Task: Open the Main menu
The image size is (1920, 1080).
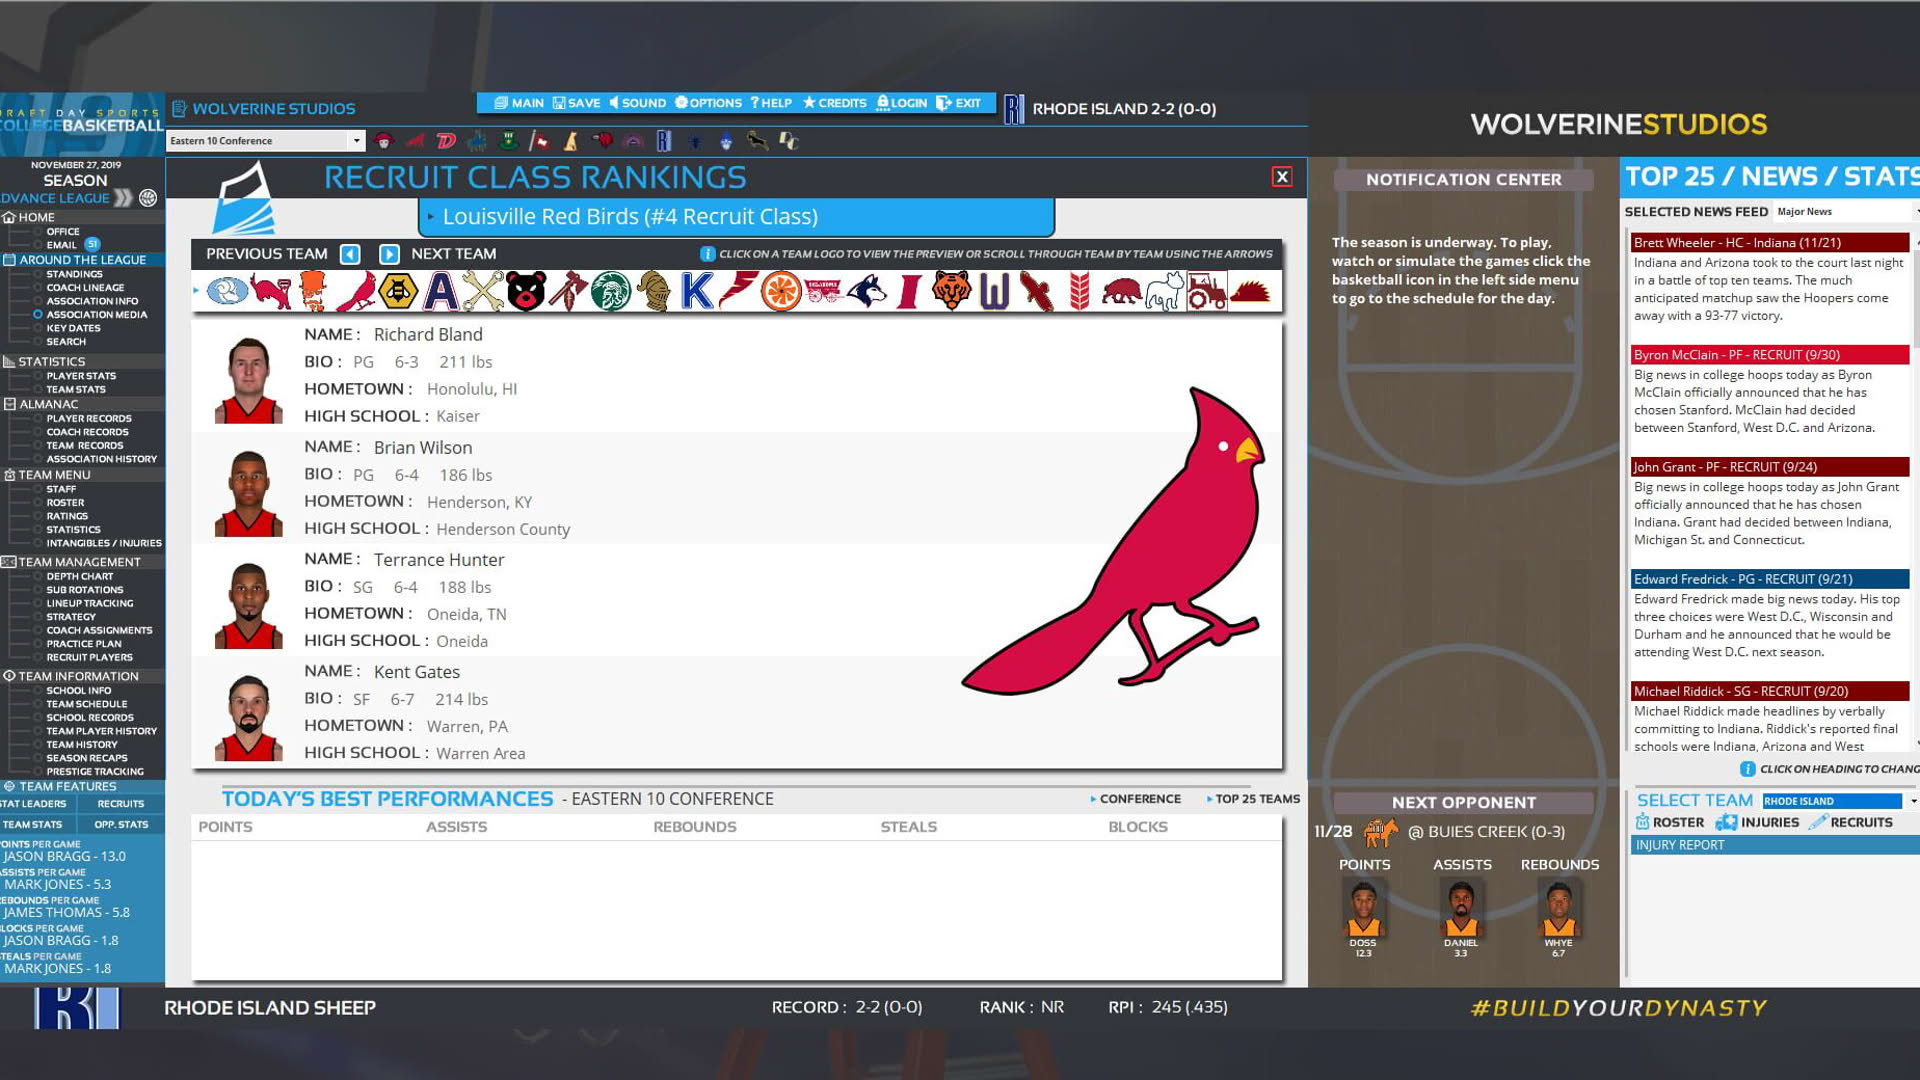Action: click(x=519, y=103)
